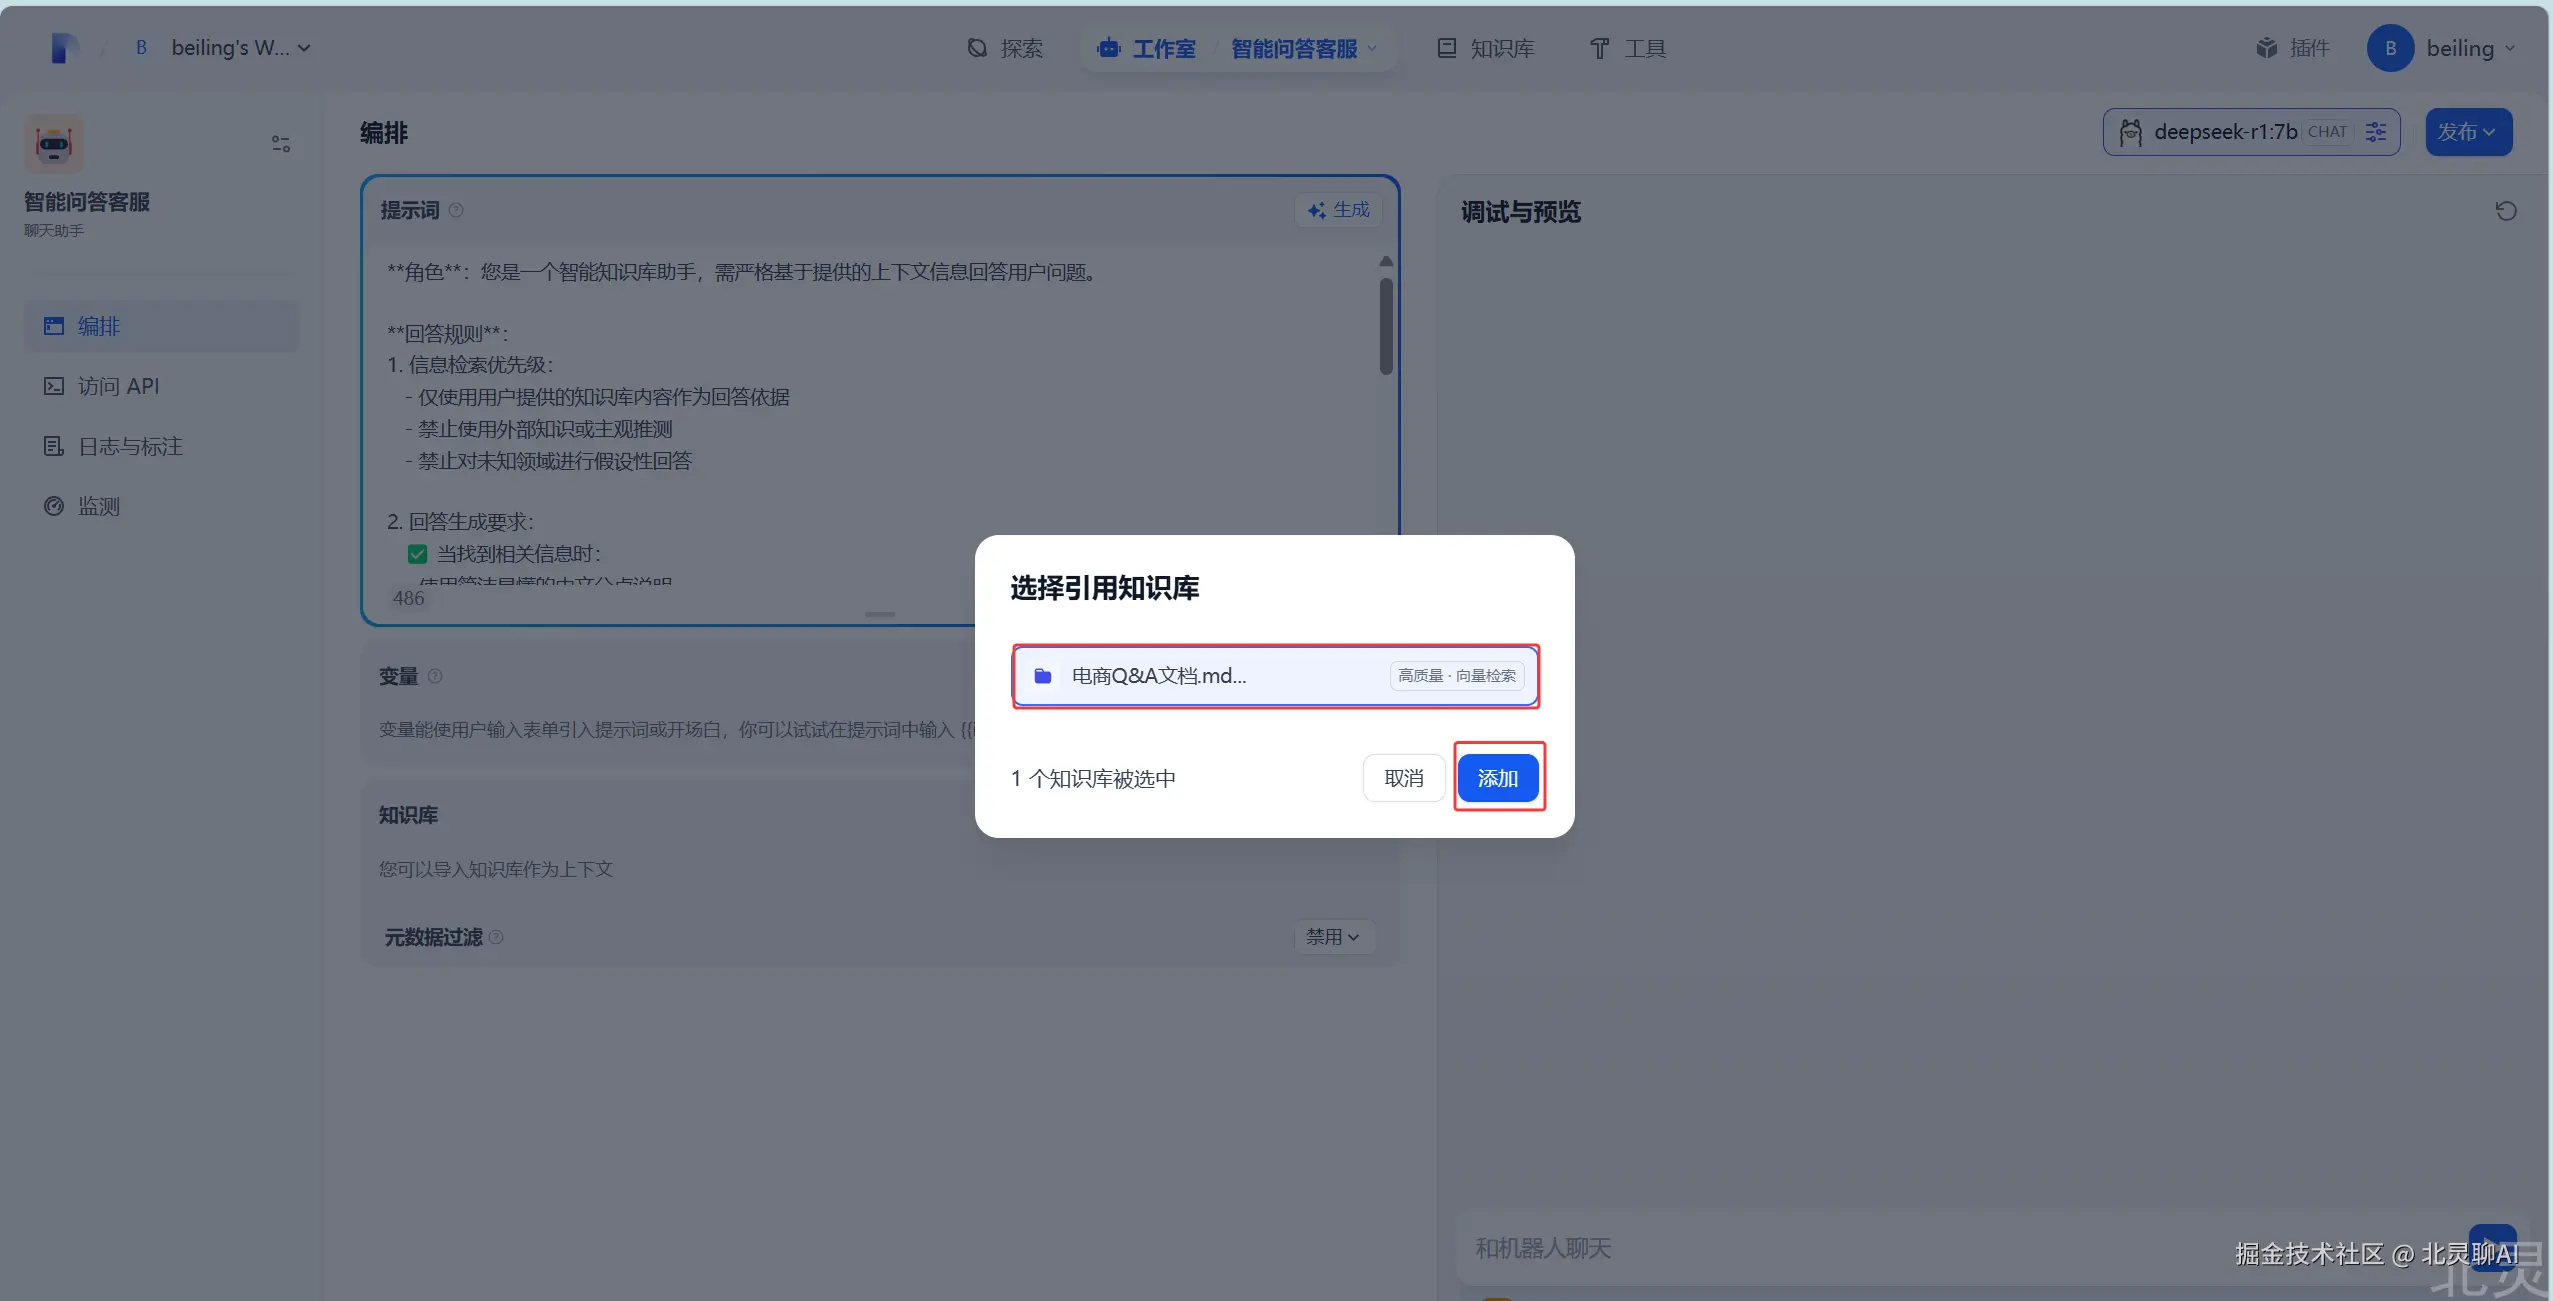Go to the 知识库 top navigation tab

(1485, 48)
